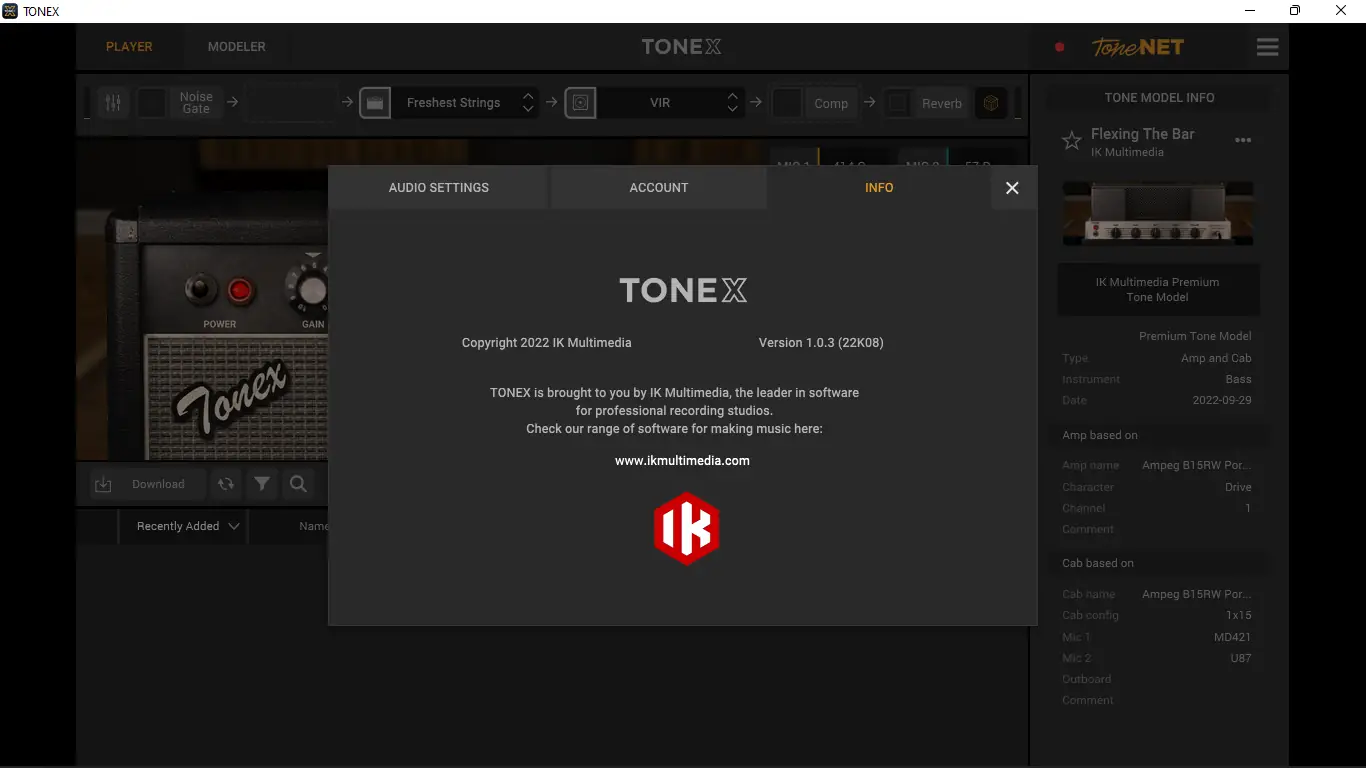Click the gold cube icon after Reverb
1366x768 pixels.
[991, 103]
